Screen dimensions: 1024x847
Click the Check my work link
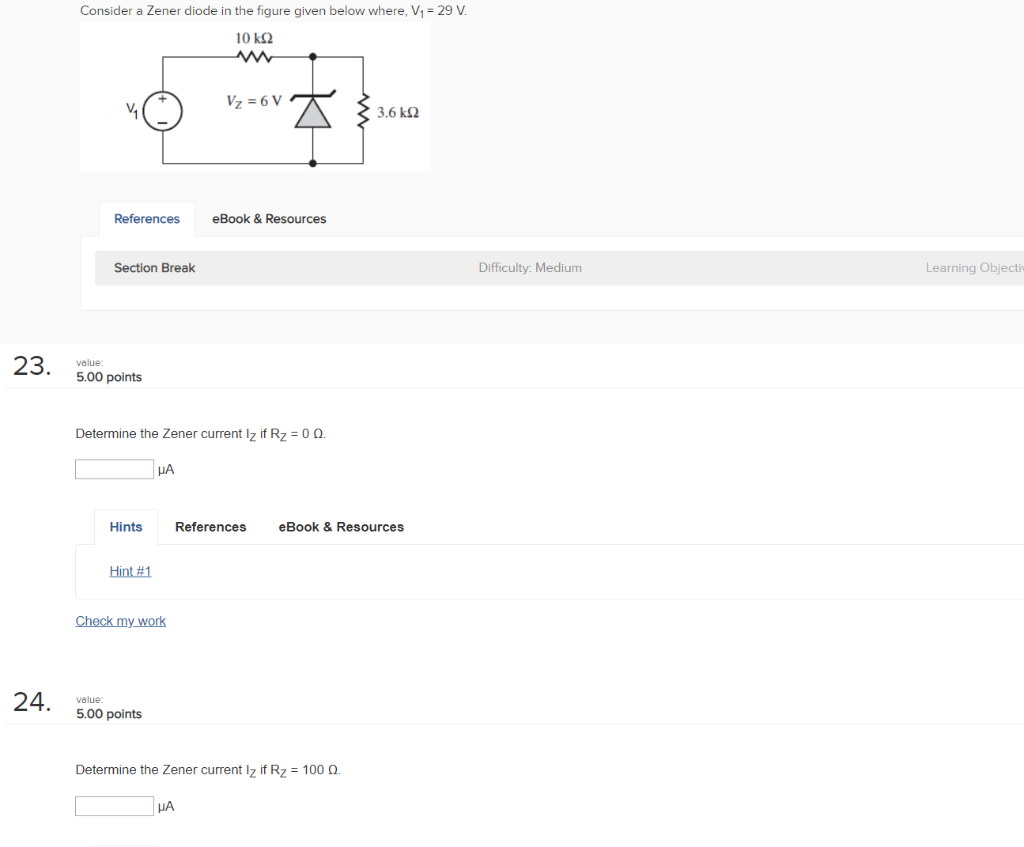(120, 620)
